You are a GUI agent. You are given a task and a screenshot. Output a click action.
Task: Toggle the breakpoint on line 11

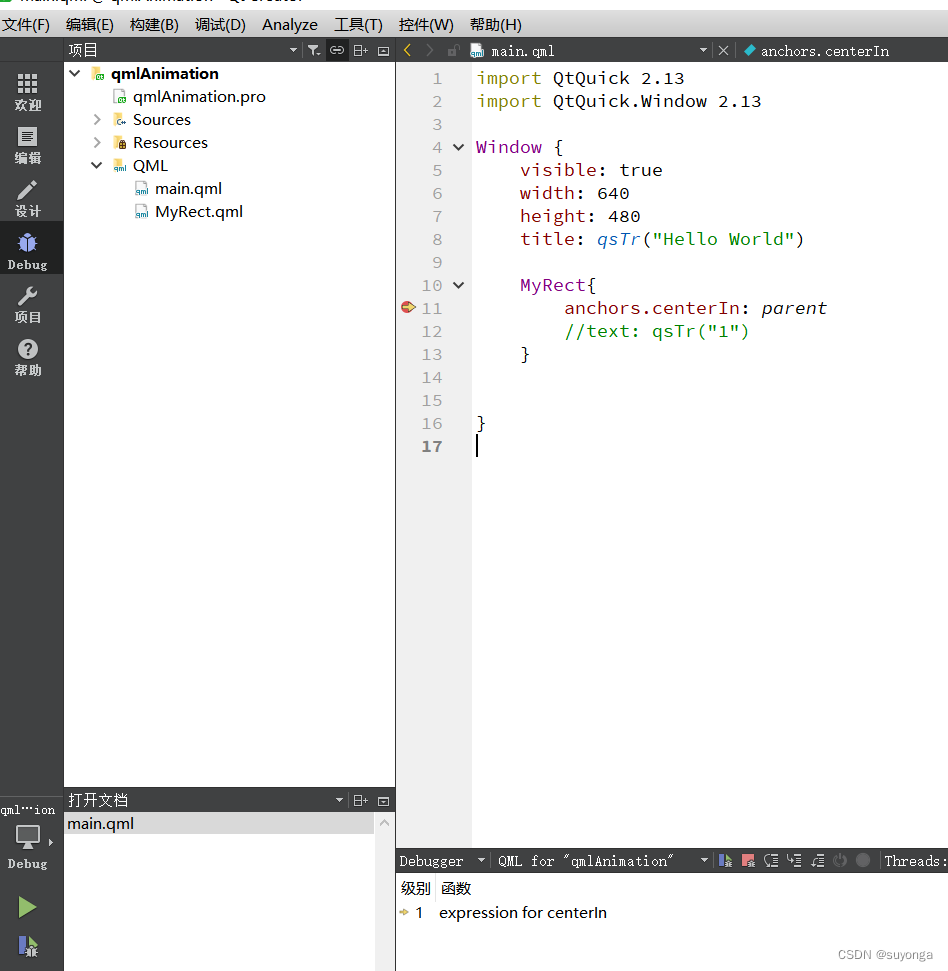click(408, 307)
